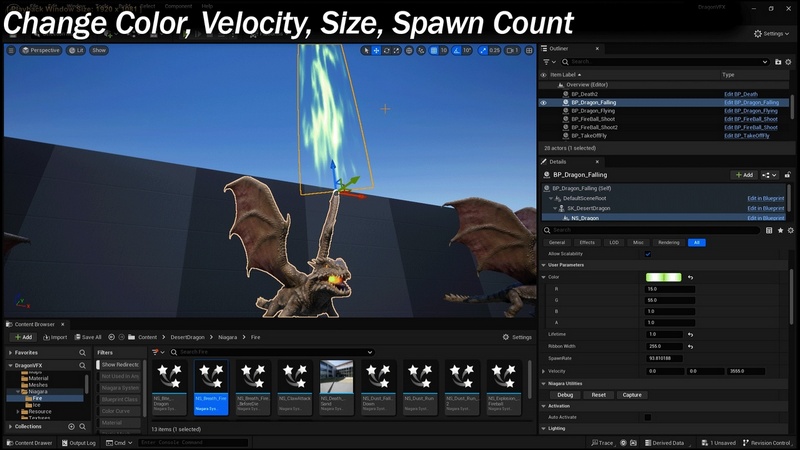
Task: Switch to the Rendering filter tab
Action: (668, 242)
